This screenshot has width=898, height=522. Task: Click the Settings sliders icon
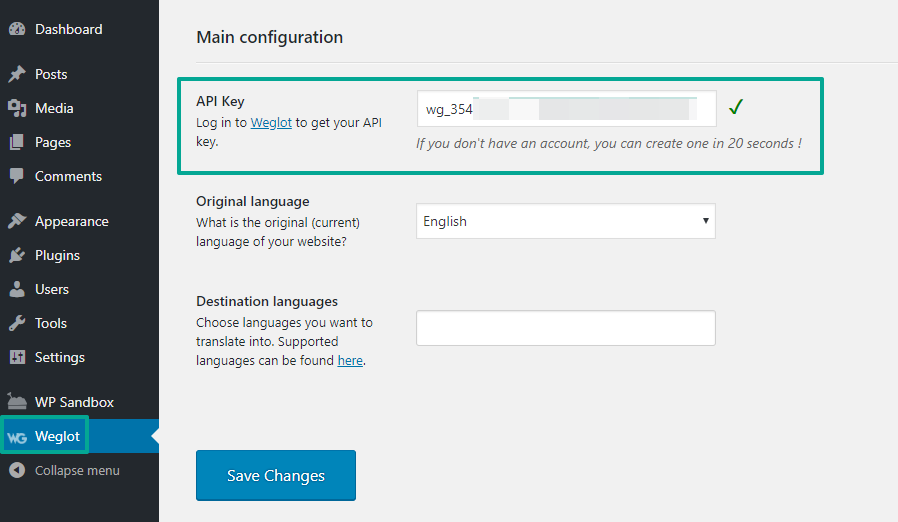(x=17, y=357)
